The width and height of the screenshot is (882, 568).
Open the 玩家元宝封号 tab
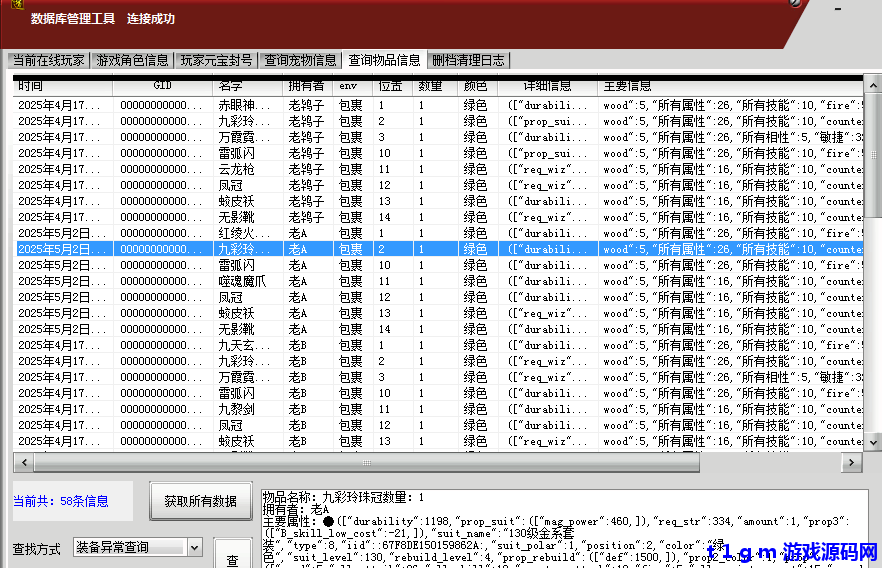216,60
